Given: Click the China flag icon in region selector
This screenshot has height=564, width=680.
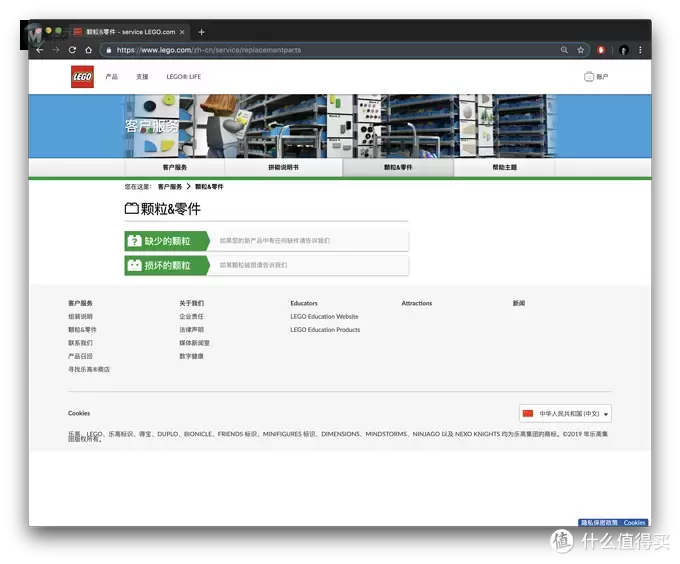Looking at the screenshot, I should (x=528, y=414).
